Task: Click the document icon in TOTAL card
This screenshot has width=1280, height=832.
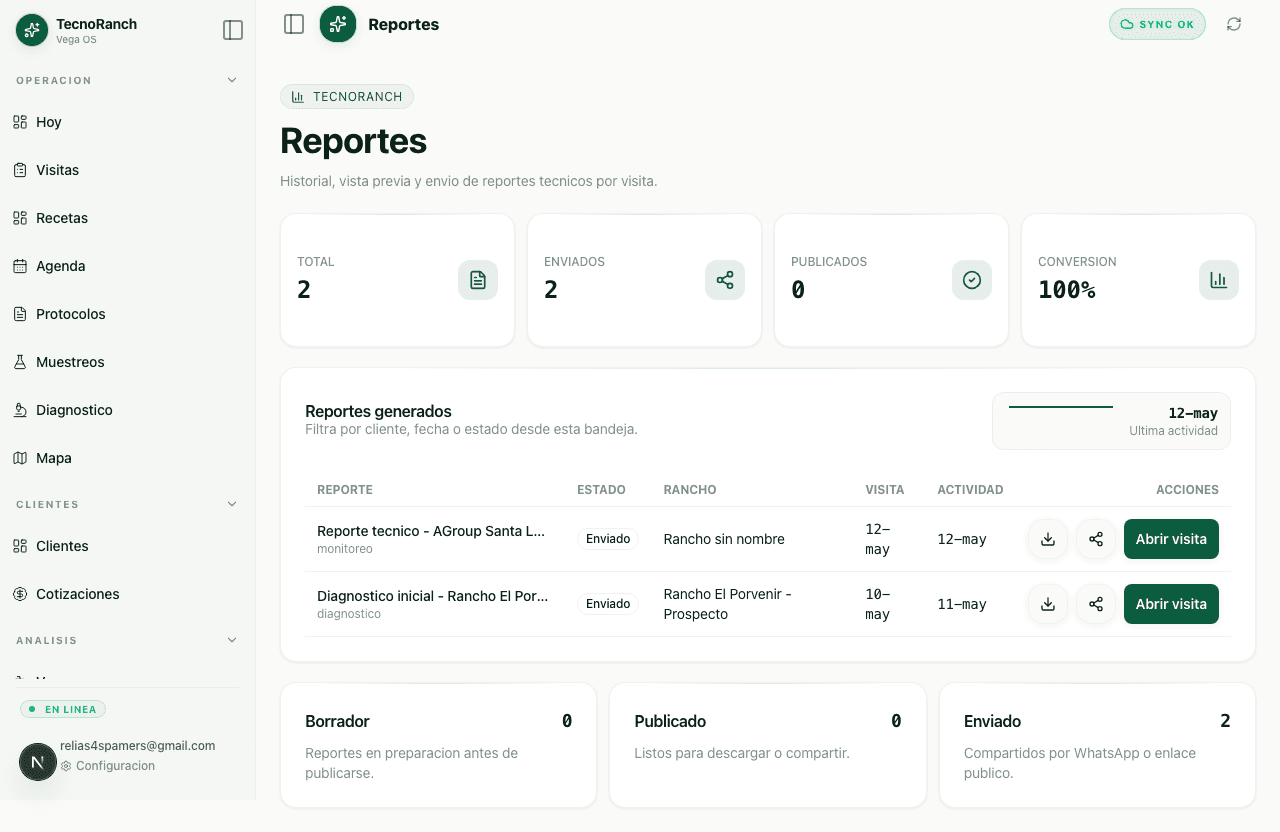Action: [x=478, y=280]
